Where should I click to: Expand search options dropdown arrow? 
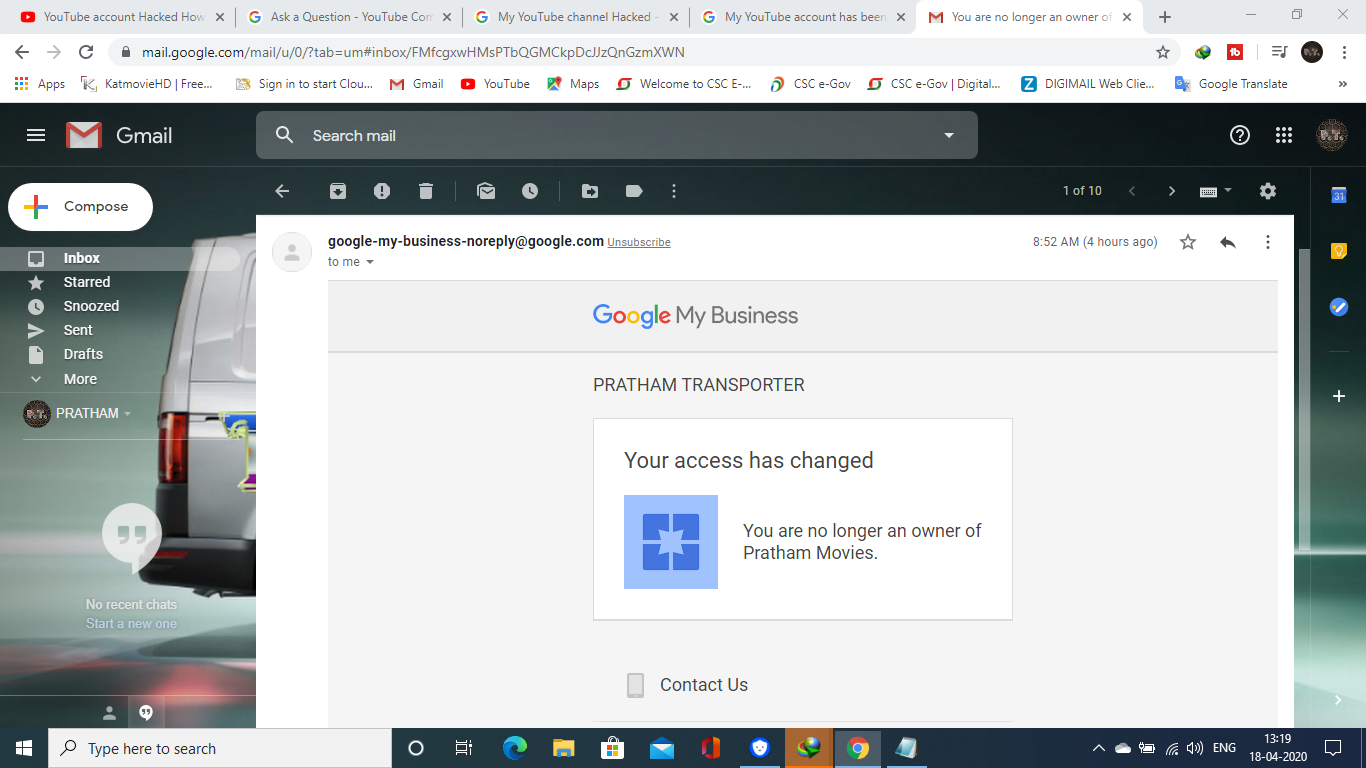click(x=949, y=135)
